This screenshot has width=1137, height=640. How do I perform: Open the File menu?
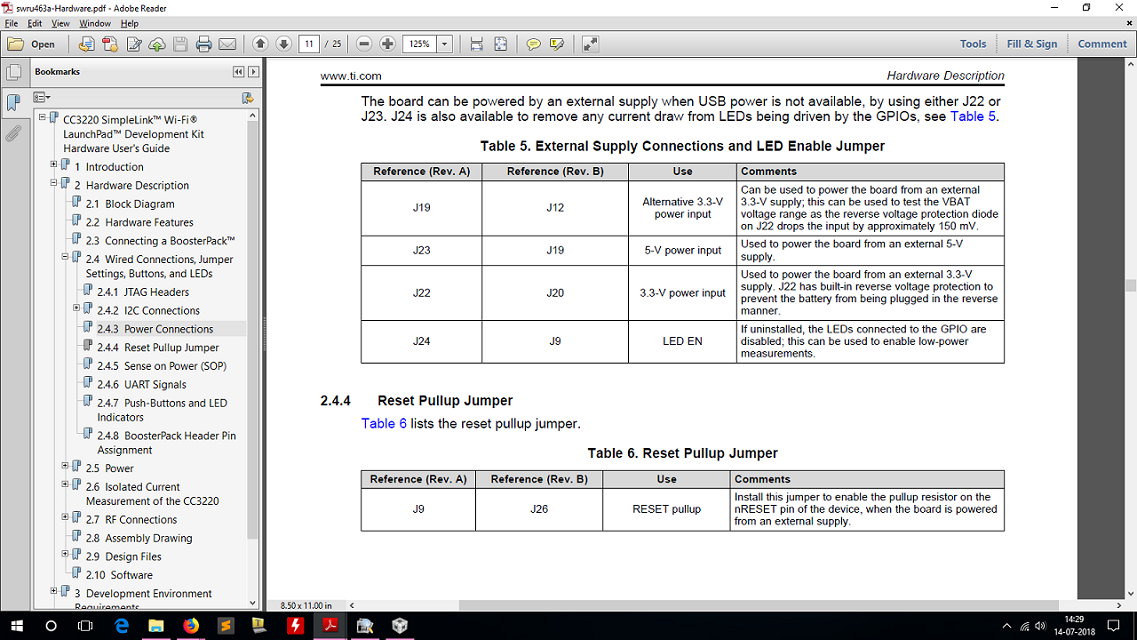11,24
